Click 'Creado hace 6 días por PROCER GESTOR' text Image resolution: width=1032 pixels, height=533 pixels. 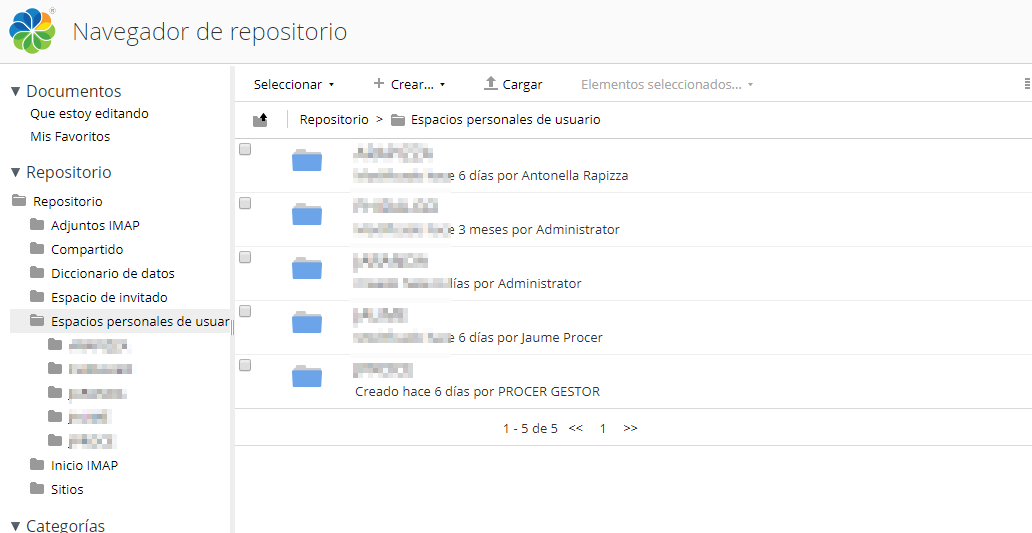(477, 392)
